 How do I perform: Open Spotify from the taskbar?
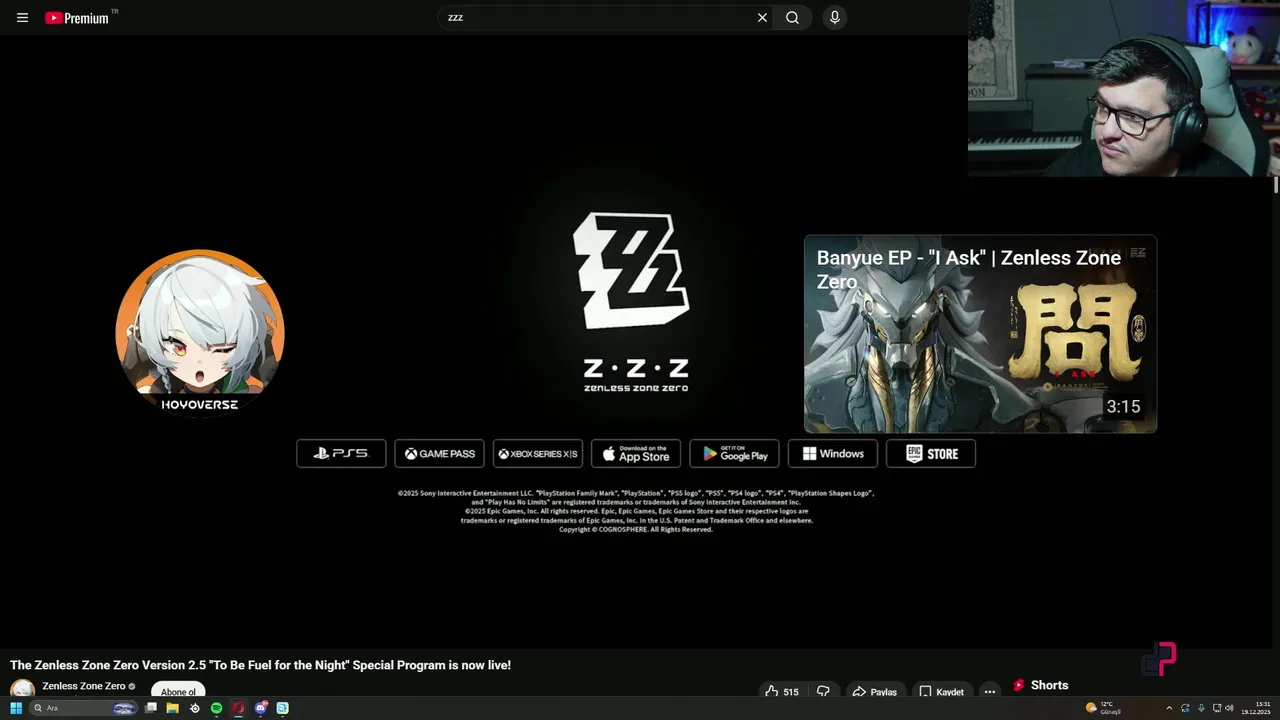pos(216,708)
